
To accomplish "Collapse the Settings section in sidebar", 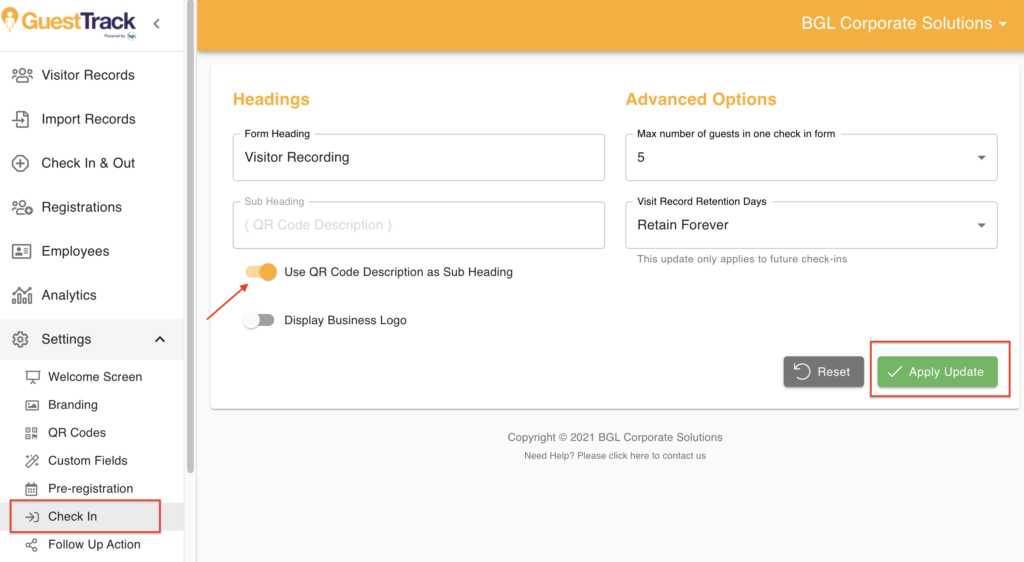I will [159, 339].
